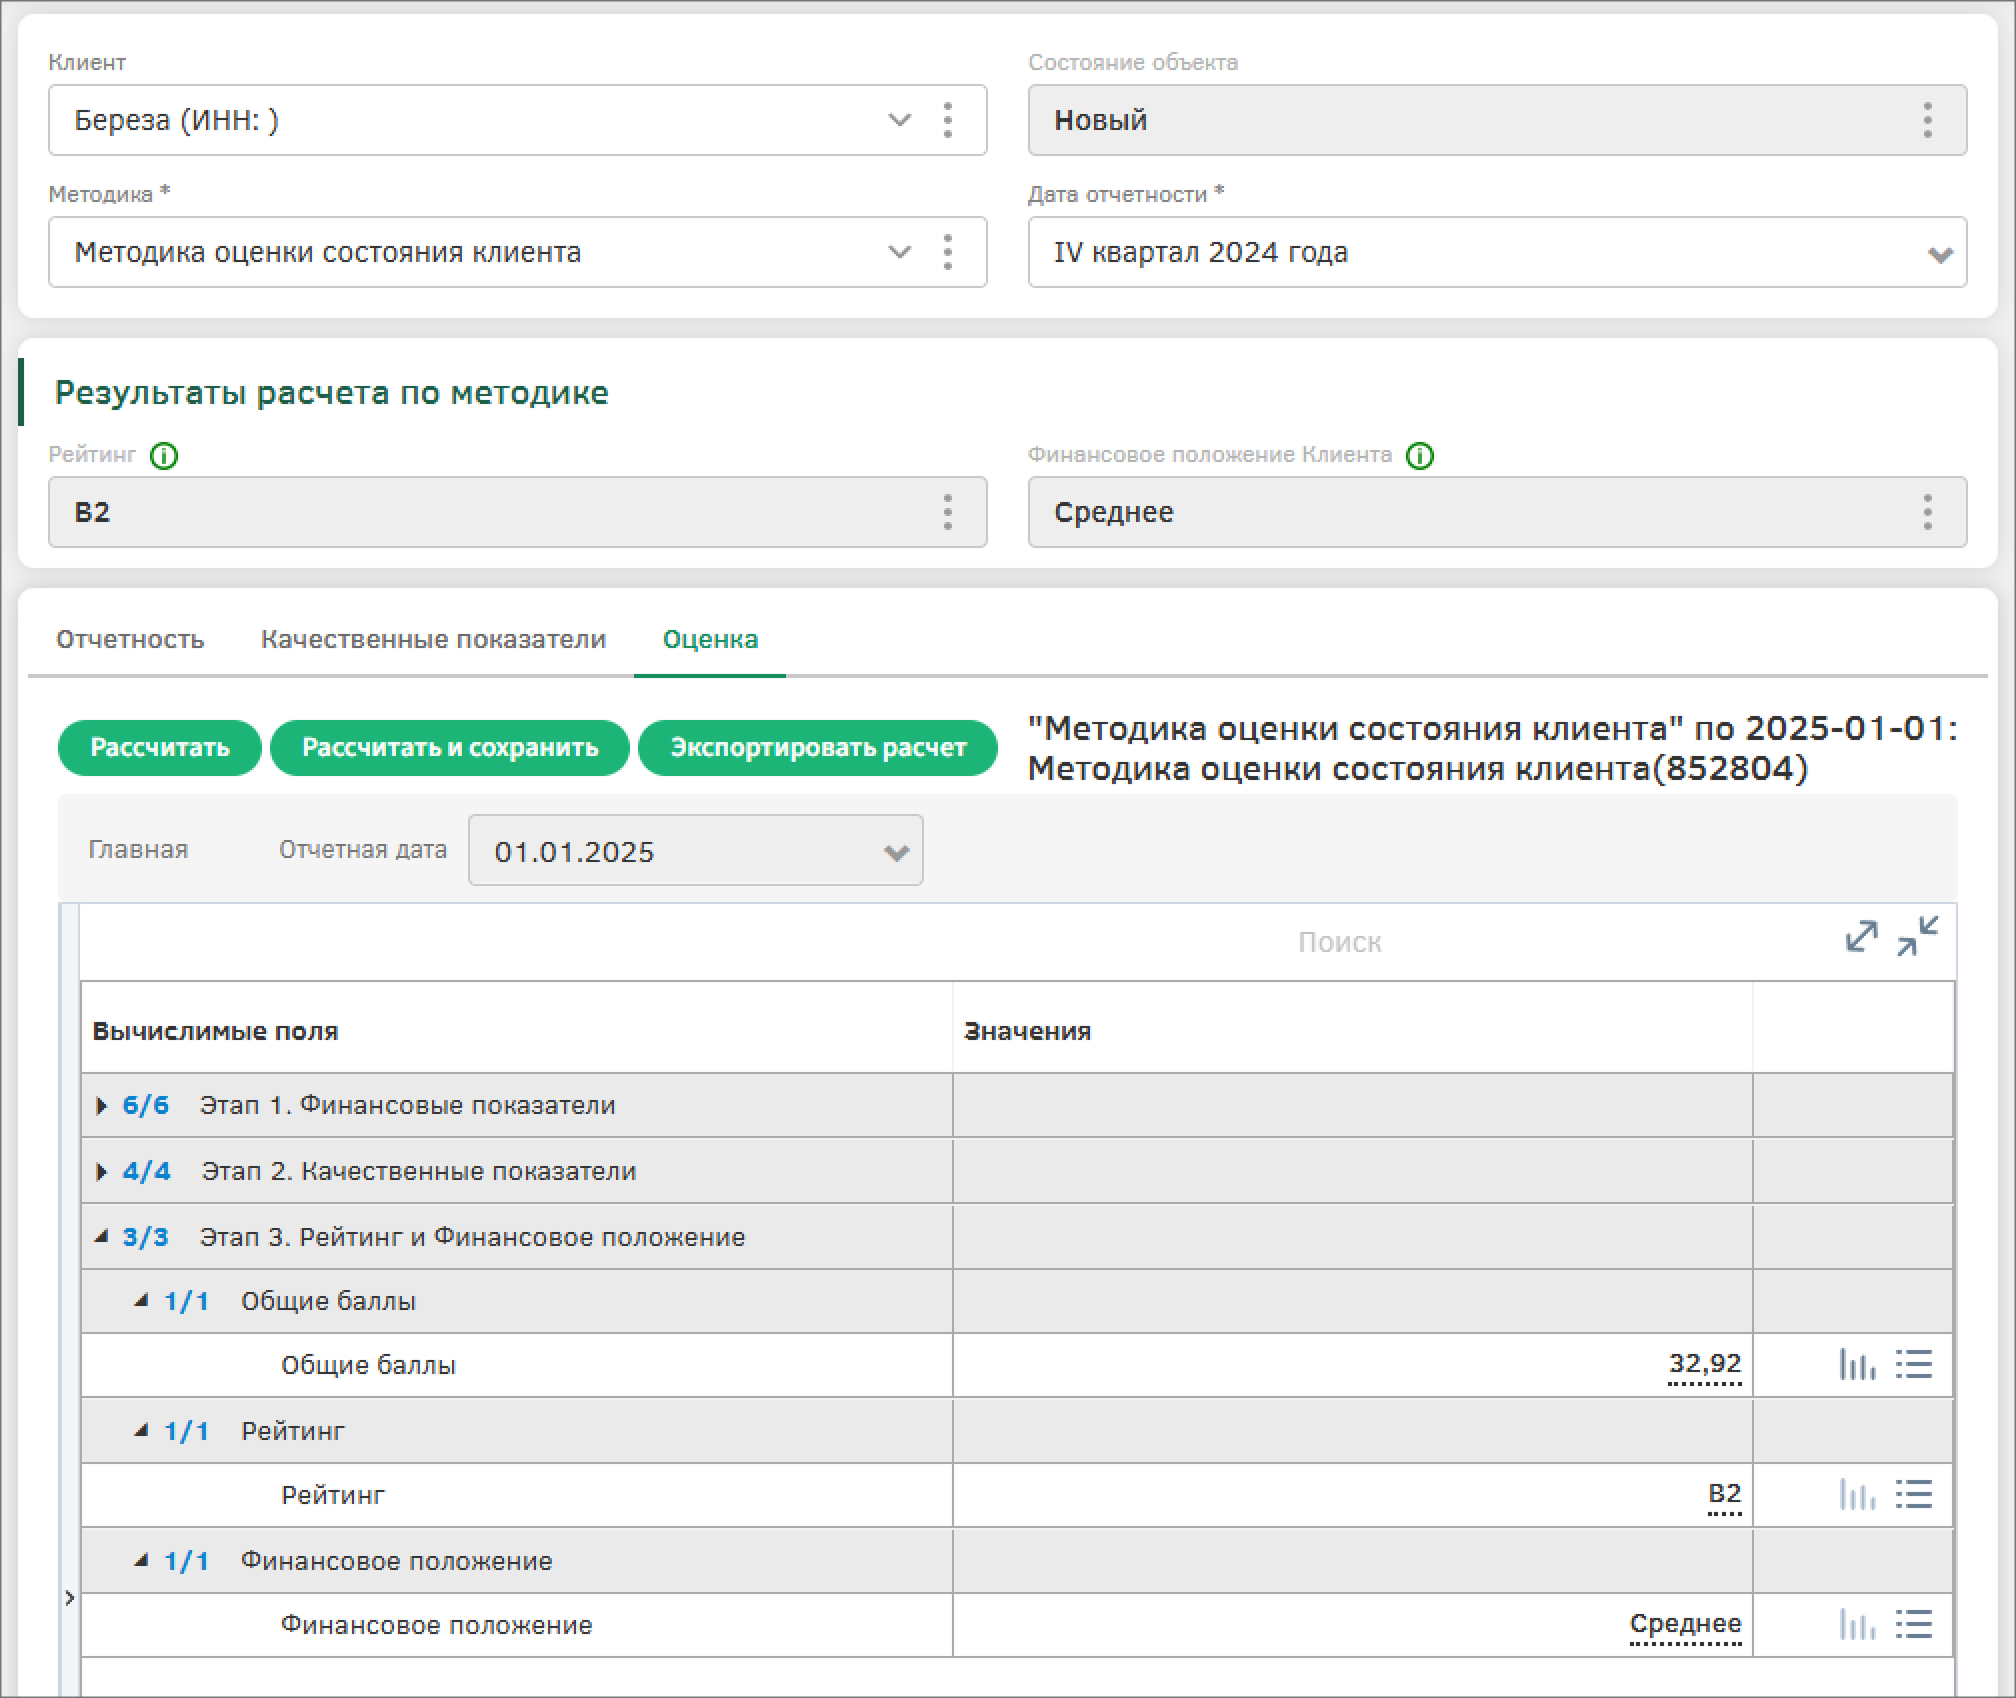Click the Состояние объекта field showing Новый
The height and width of the screenshot is (1698, 2016).
[1497, 120]
